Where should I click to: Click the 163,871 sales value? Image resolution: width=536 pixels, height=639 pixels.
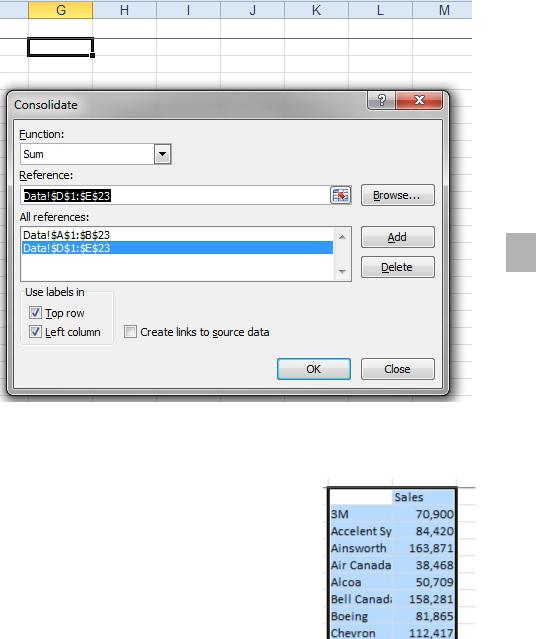[x=424, y=548]
